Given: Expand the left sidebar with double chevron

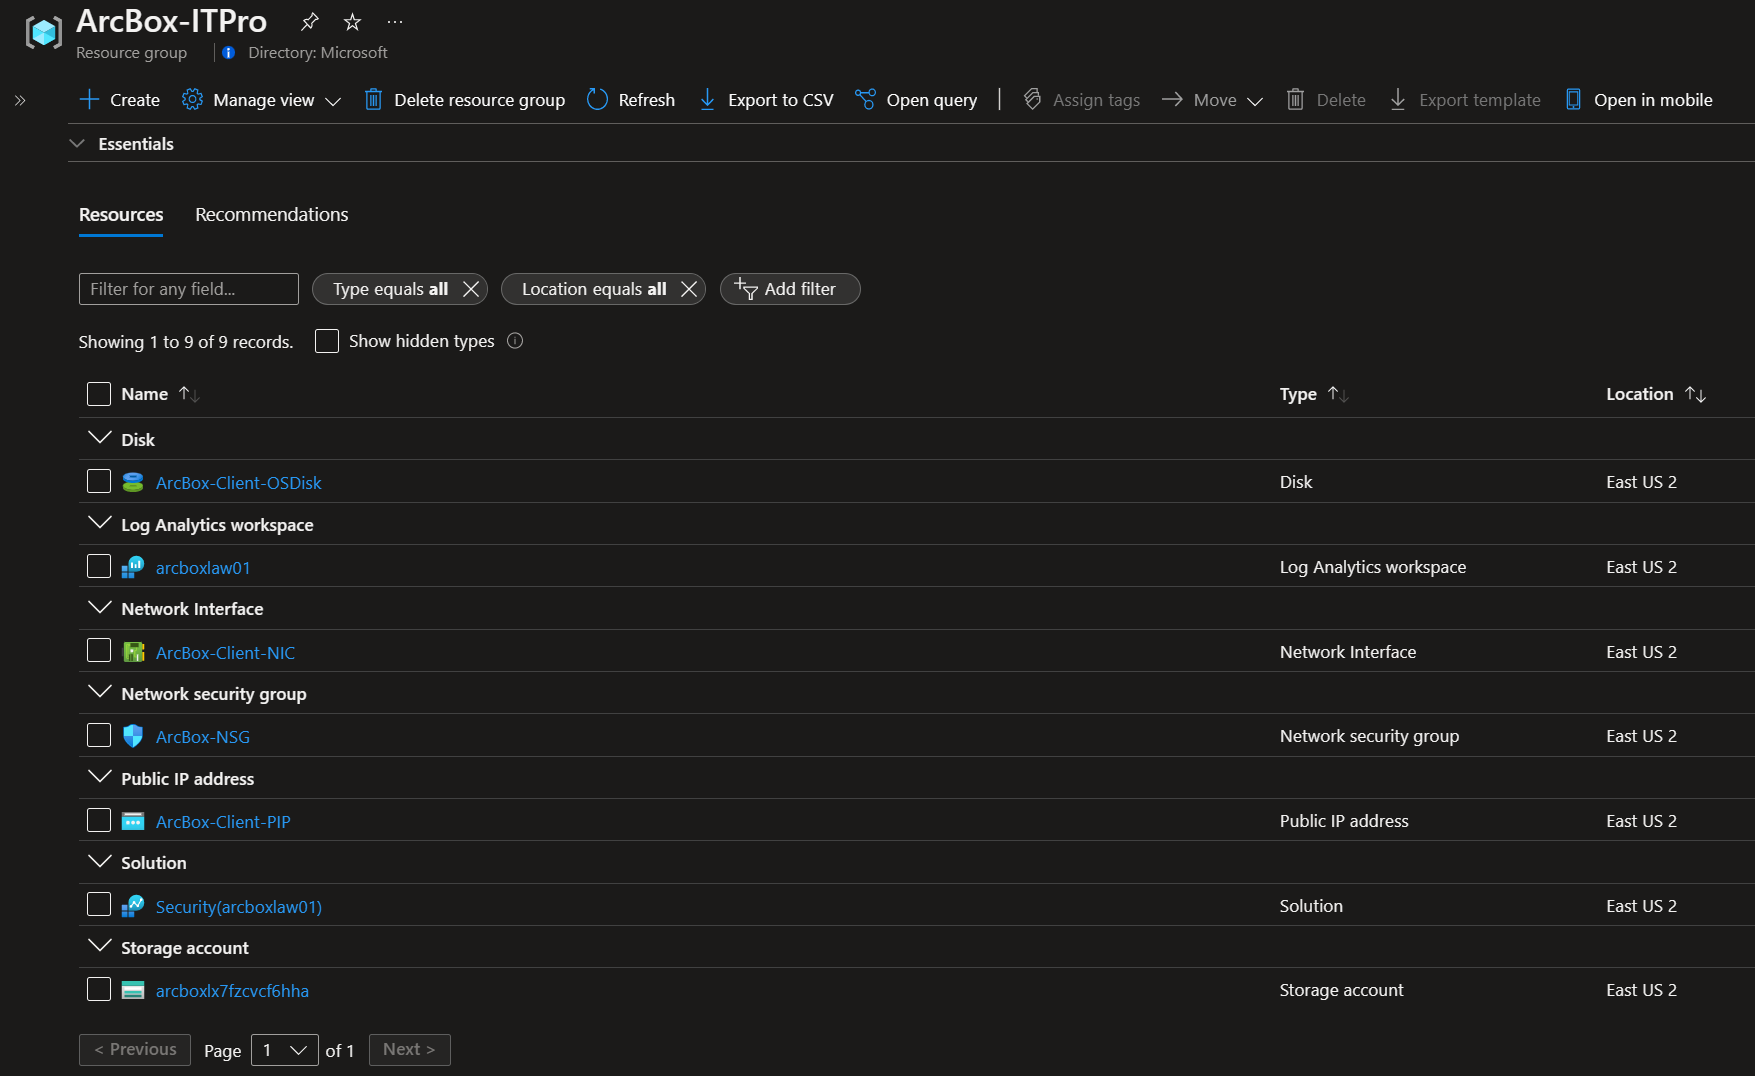Looking at the screenshot, I should click(20, 100).
